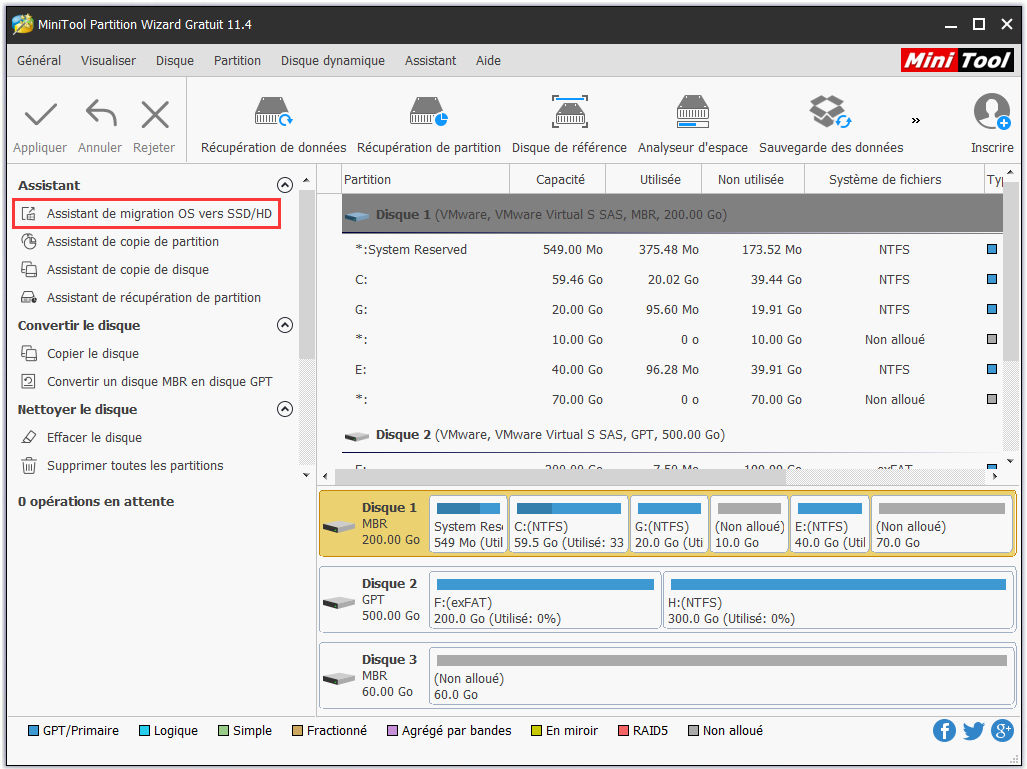Select the E: partition row
This screenshot has width=1027, height=769.
click(672, 370)
